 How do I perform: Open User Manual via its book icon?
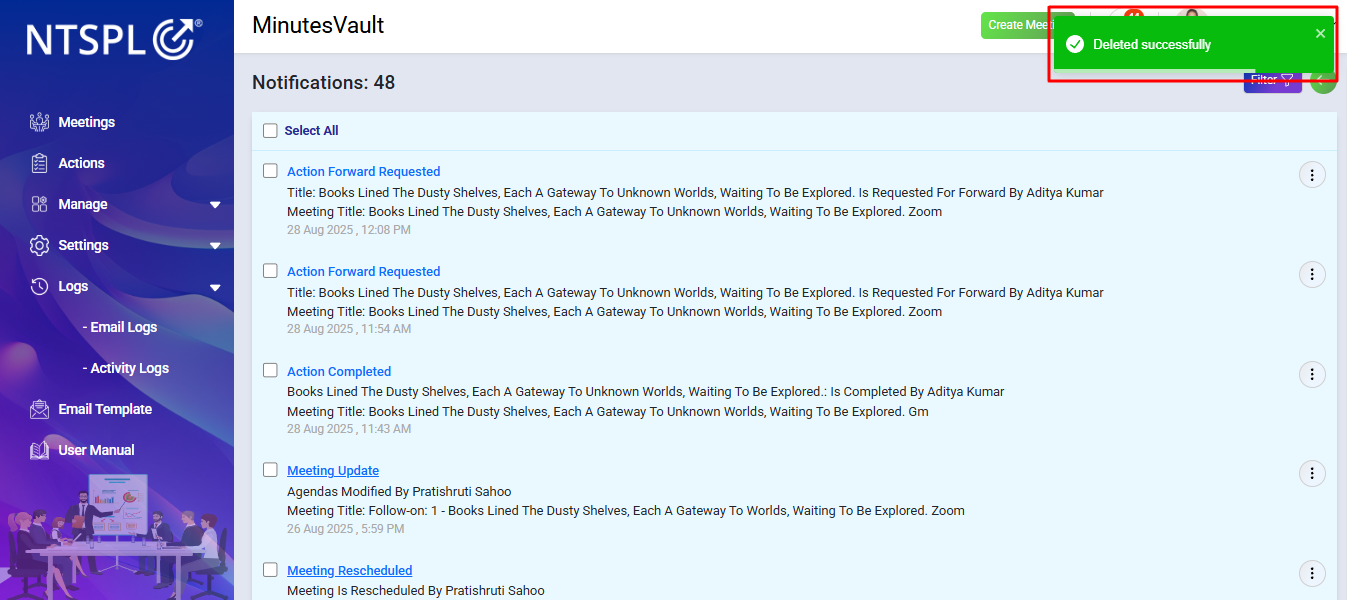[39, 450]
